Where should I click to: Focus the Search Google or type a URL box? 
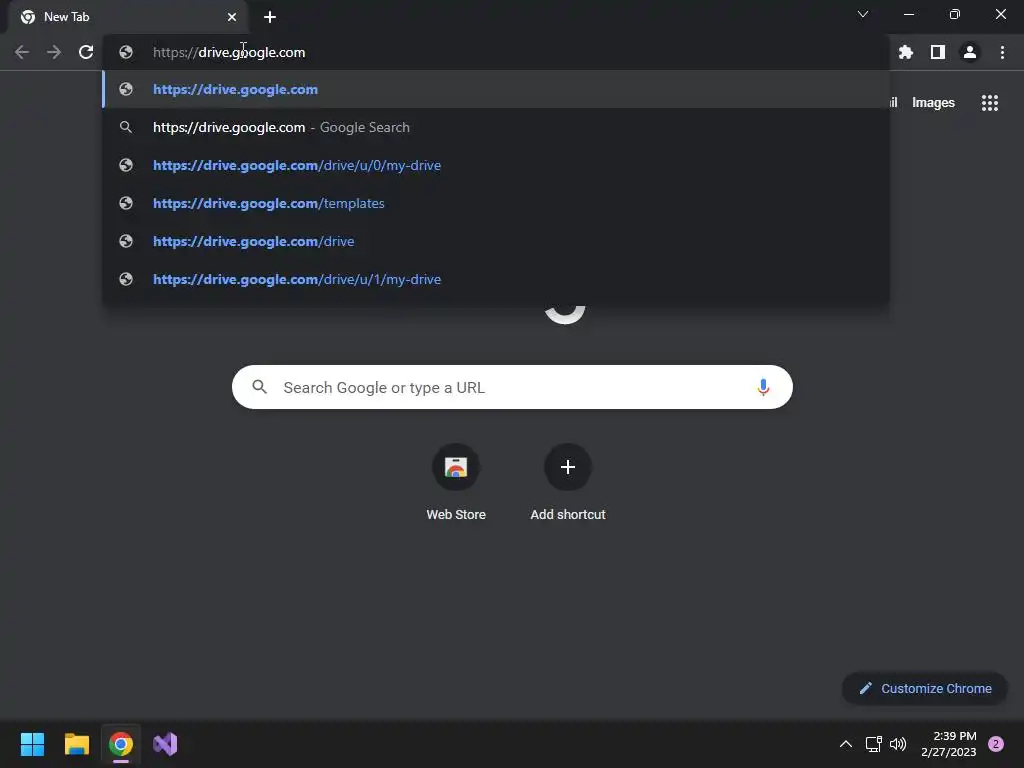coord(512,387)
